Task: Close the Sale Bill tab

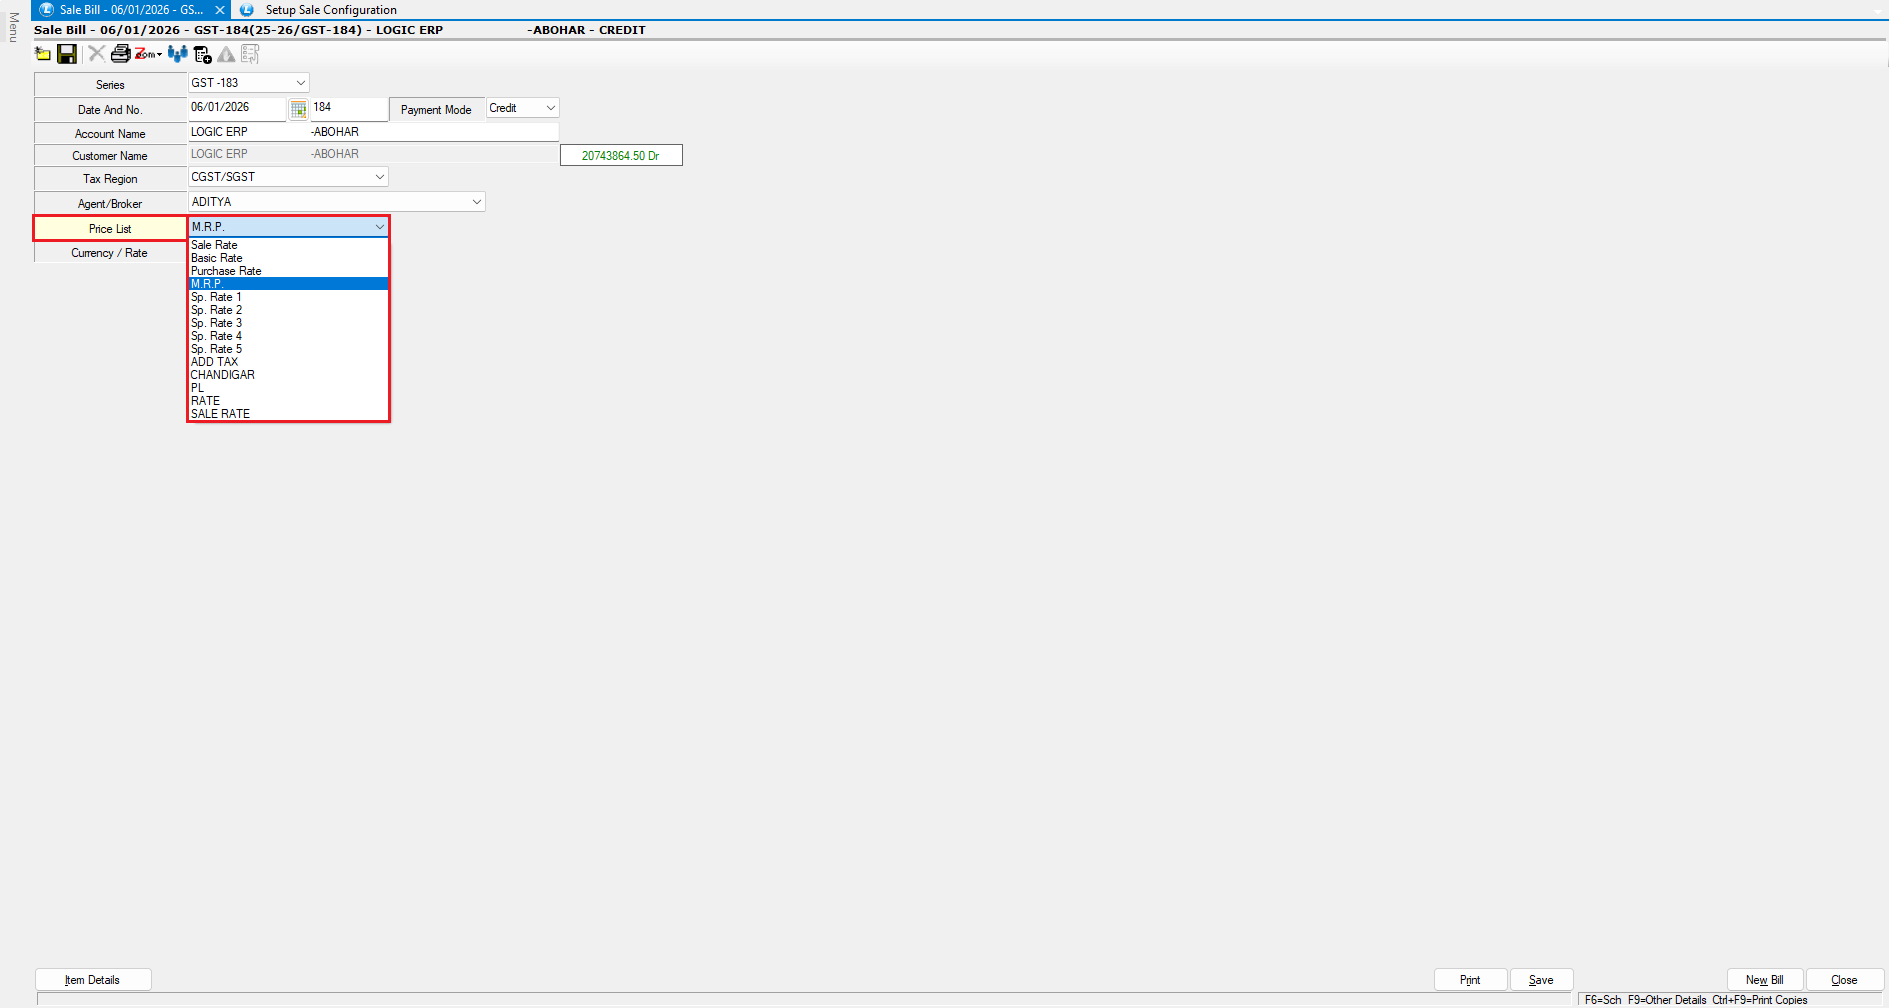Action: tap(220, 10)
